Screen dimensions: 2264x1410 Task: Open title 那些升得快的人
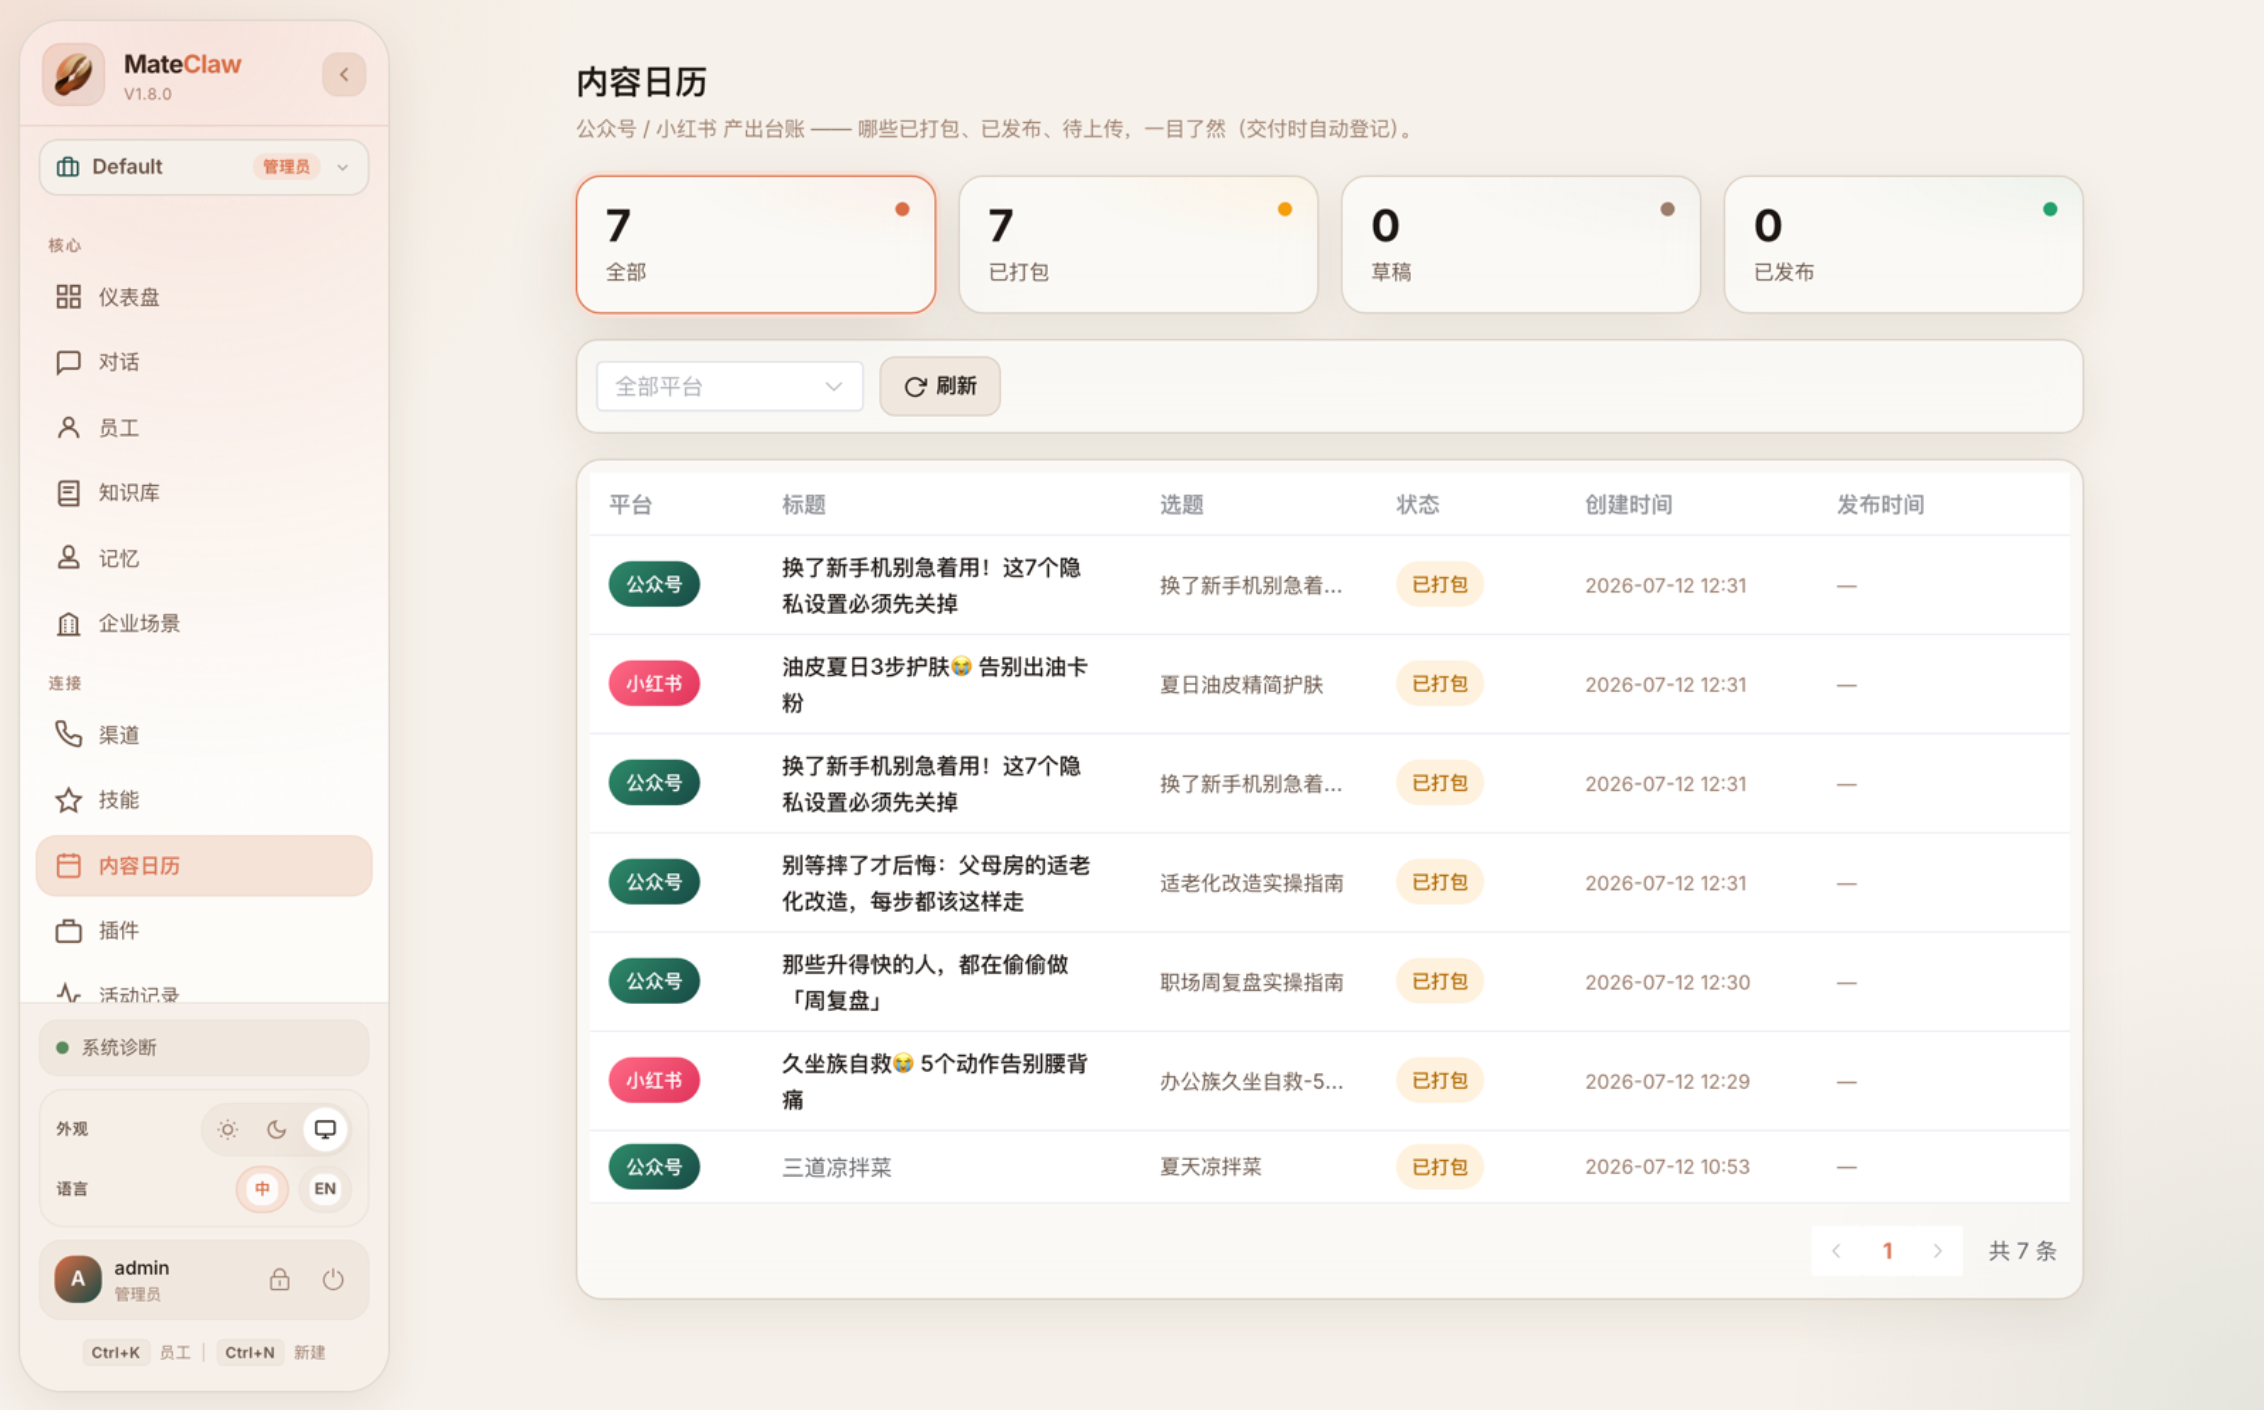click(925, 982)
